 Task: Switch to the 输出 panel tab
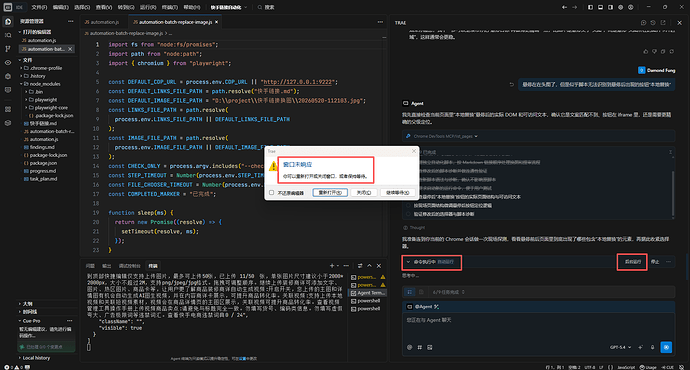point(106,266)
